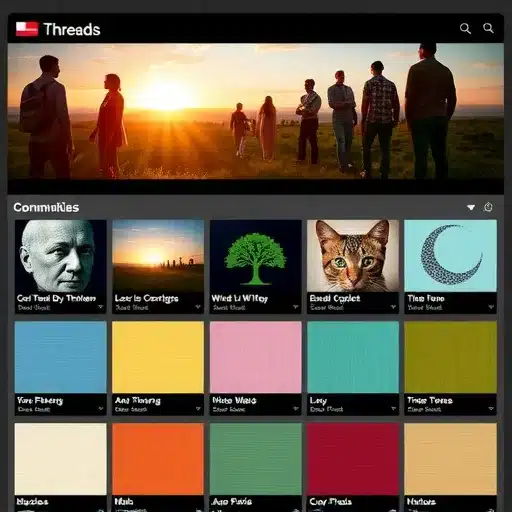Expand the chevron under the cat tile
Screen dimensions: 512x512
pos(393,307)
